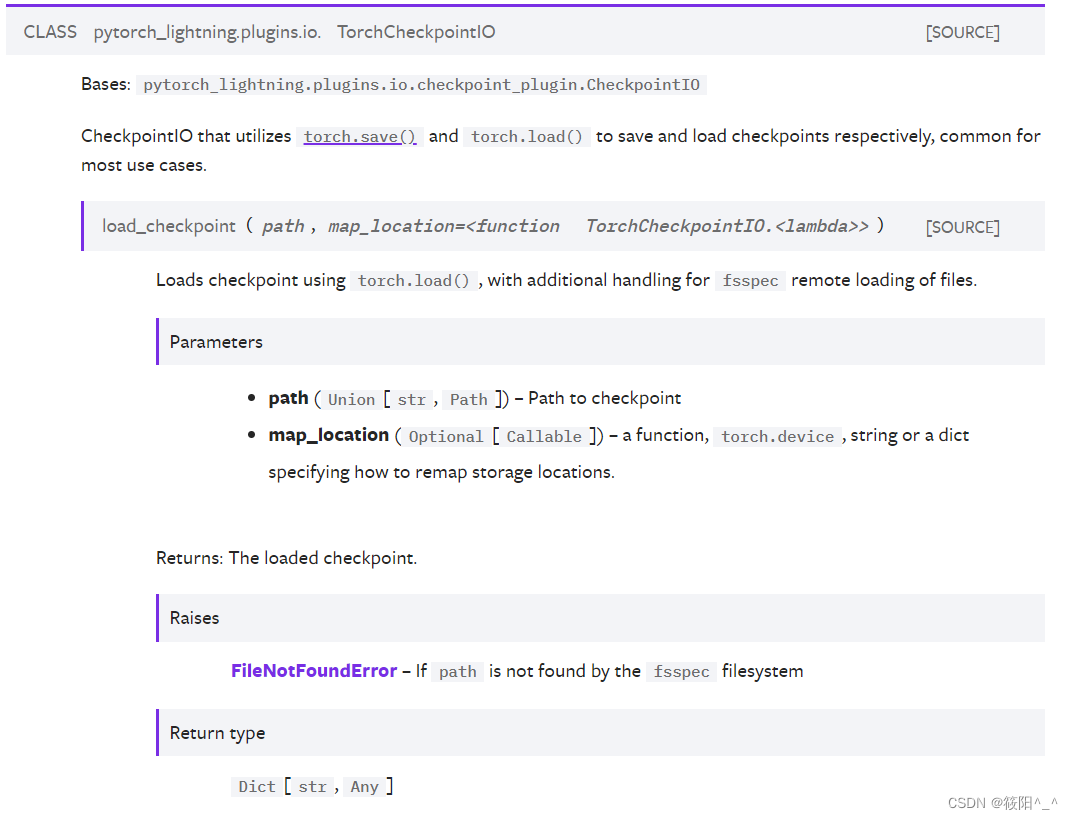
Task: Select the Union type reference under path parameter
Action: tap(351, 399)
